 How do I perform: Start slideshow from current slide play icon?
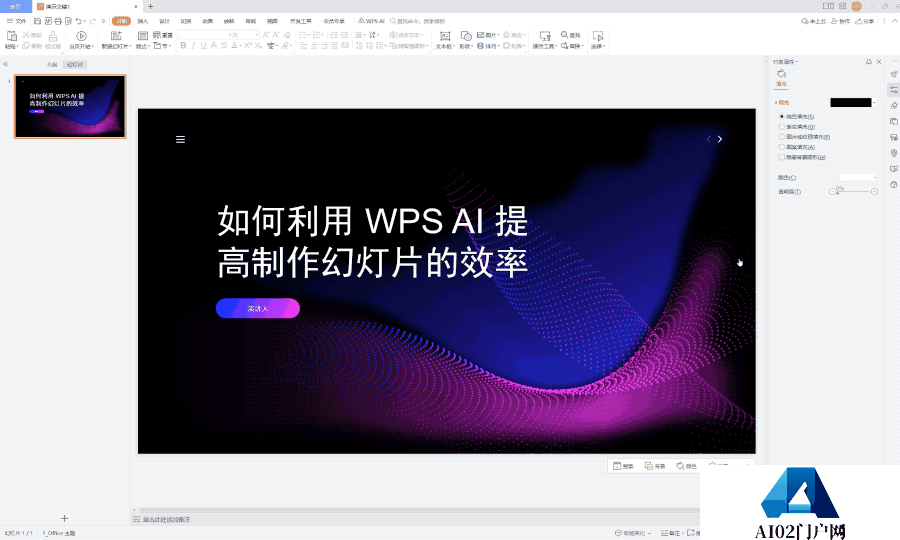(x=82, y=36)
